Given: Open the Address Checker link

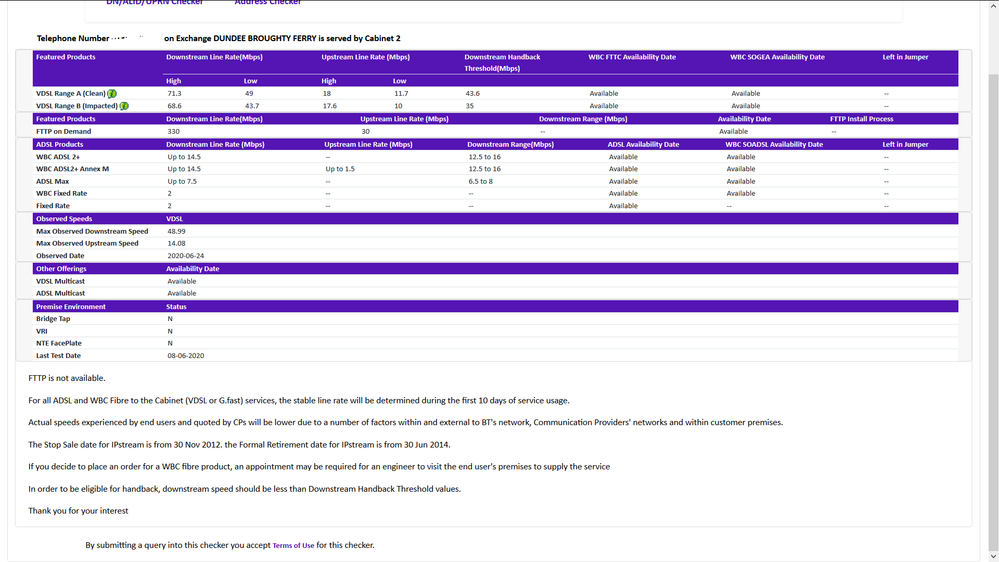Looking at the screenshot, I should [267, 3].
